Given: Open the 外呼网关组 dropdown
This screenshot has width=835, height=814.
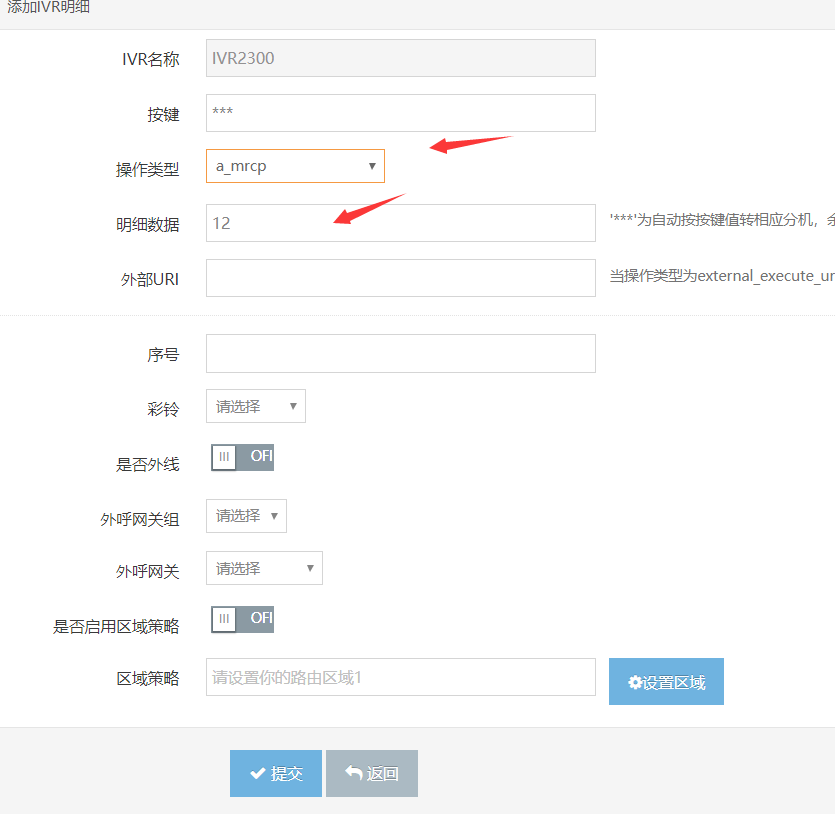Looking at the screenshot, I should [246, 516].
